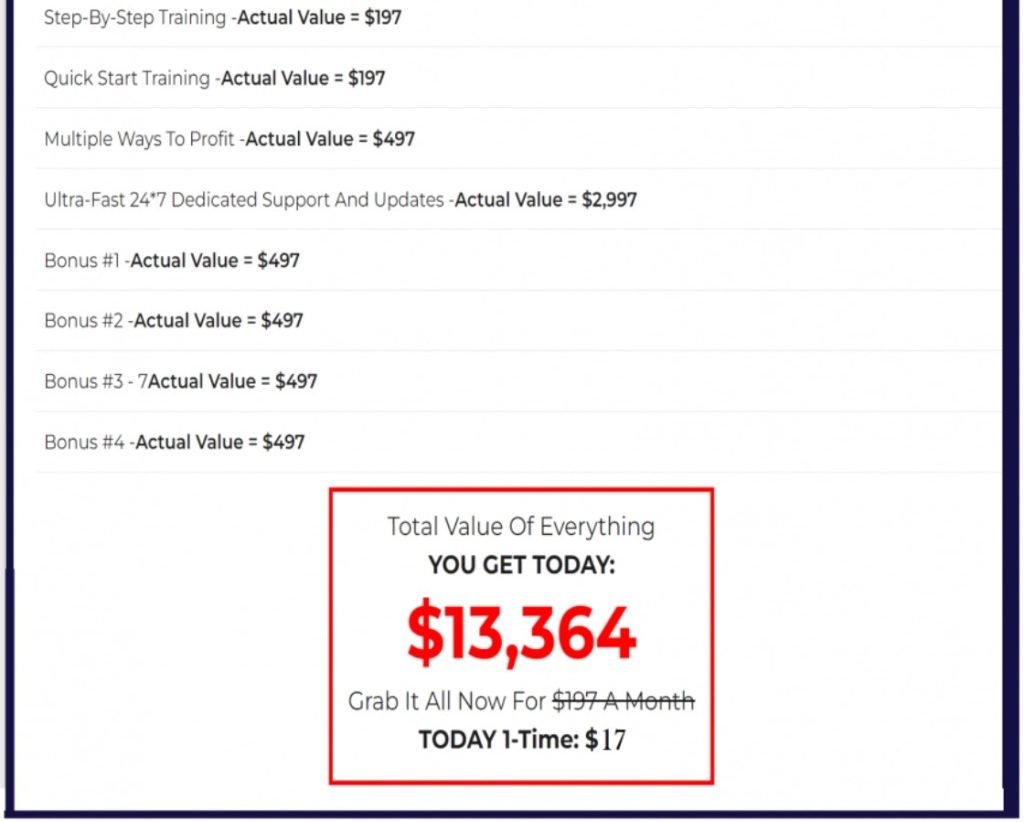Click the YOU GET TODAY heading

(521, 565)
